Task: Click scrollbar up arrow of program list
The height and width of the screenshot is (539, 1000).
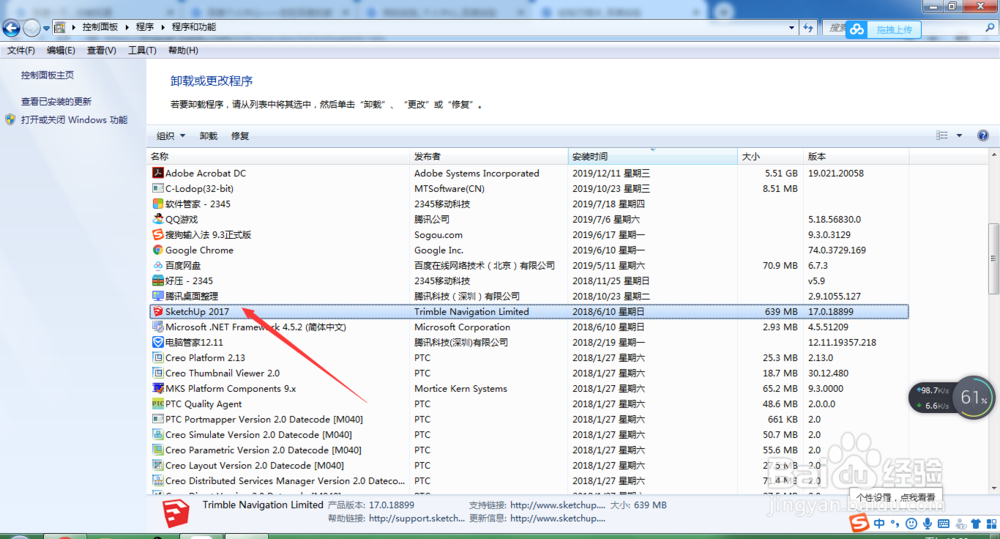Action: point(993,155)
